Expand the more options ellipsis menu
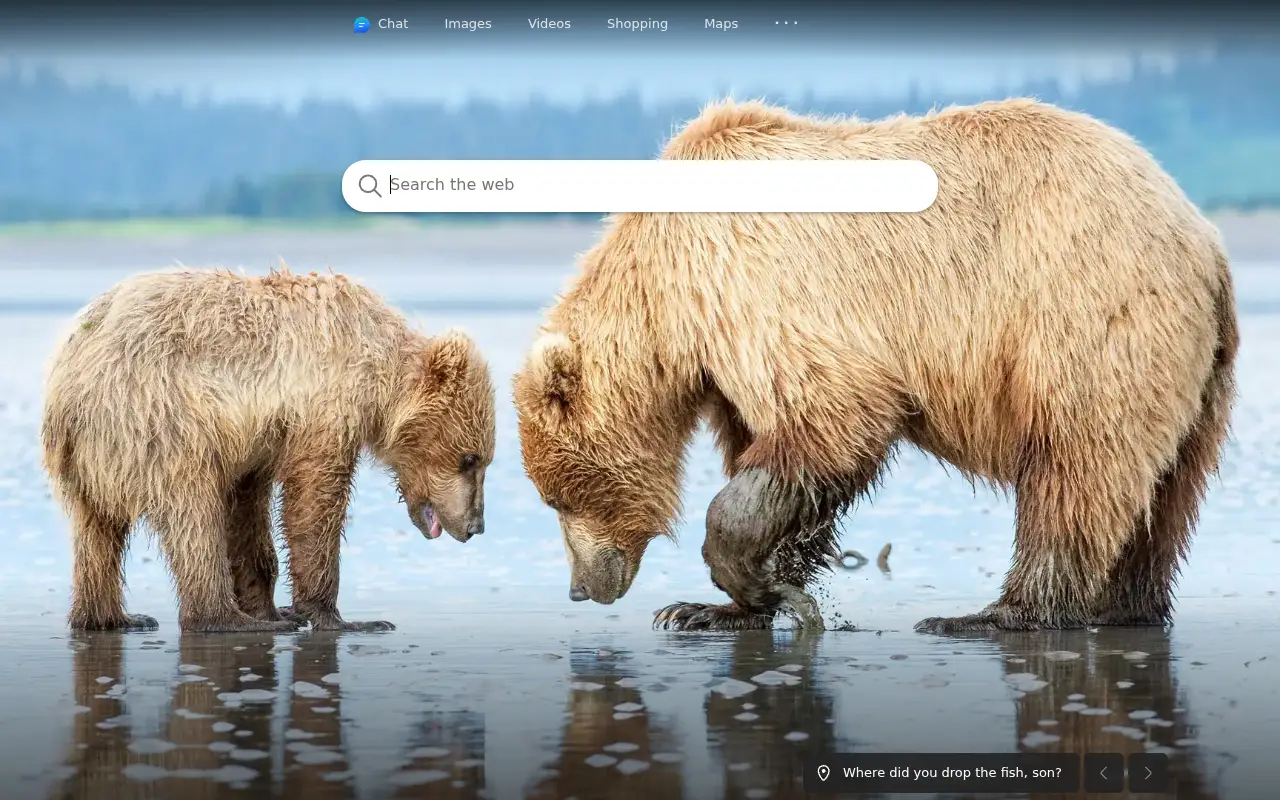 (786, 23)
